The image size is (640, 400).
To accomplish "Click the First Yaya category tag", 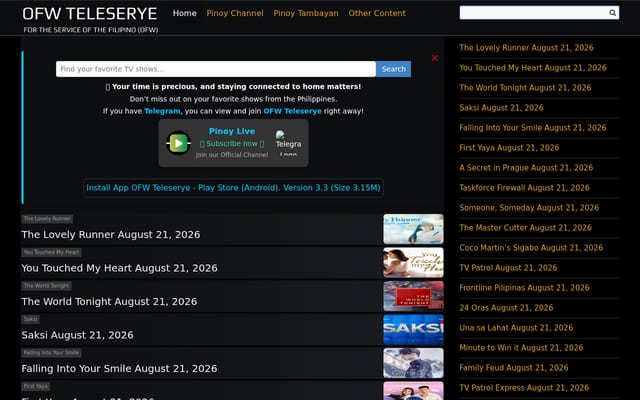I will coord(36,386).
